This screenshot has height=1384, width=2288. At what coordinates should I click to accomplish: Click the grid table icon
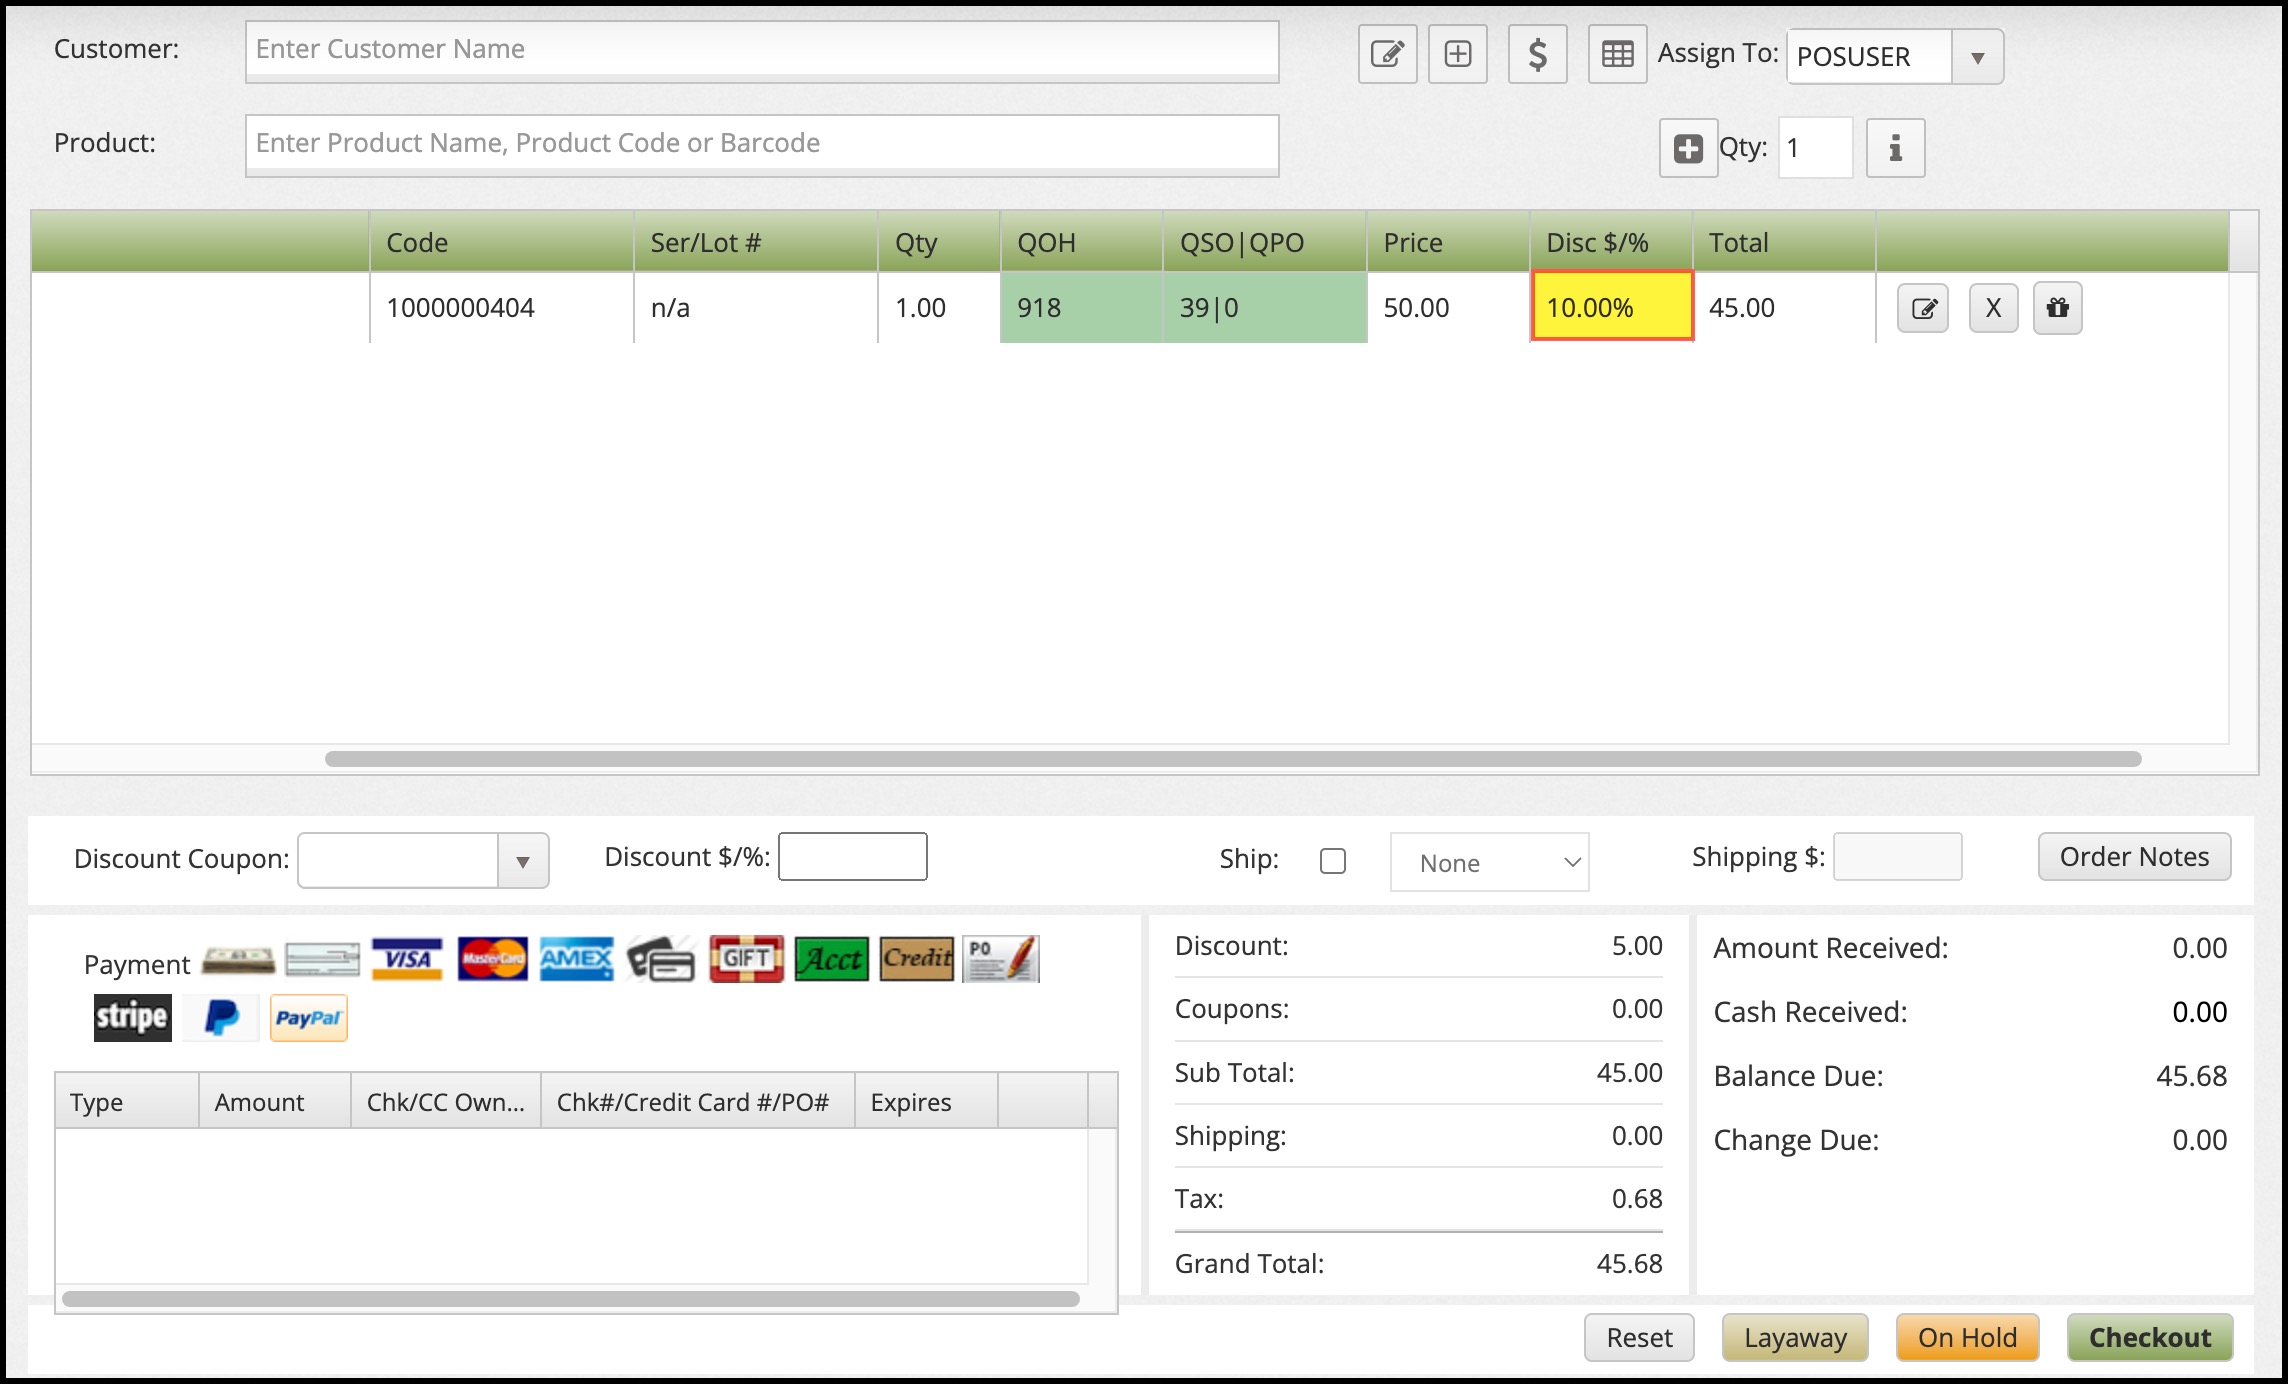pos(1617,54)
